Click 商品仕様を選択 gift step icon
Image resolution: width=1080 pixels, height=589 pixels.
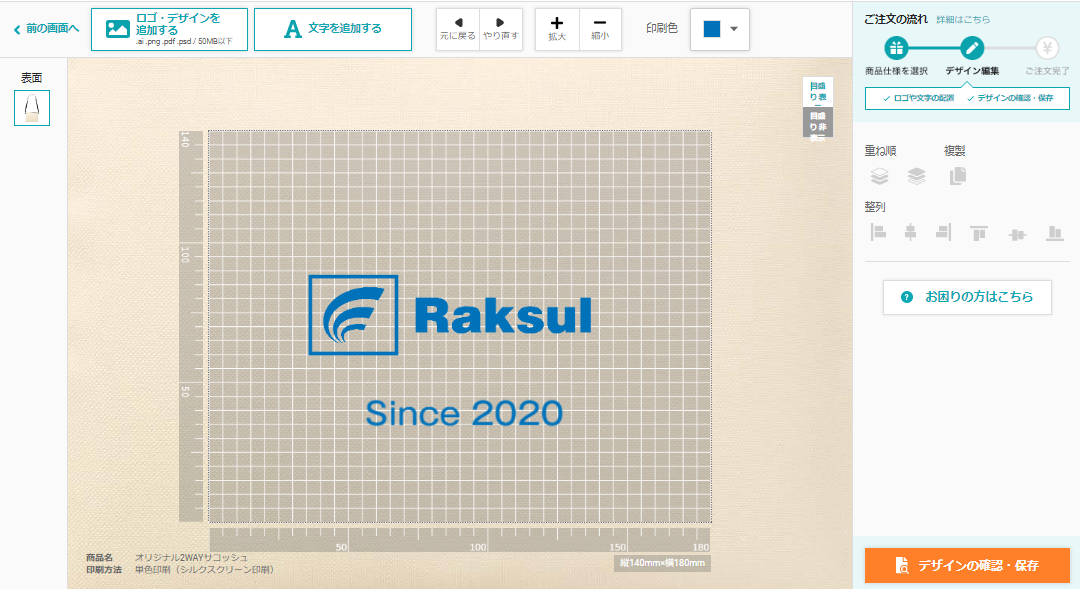[896, 48]
